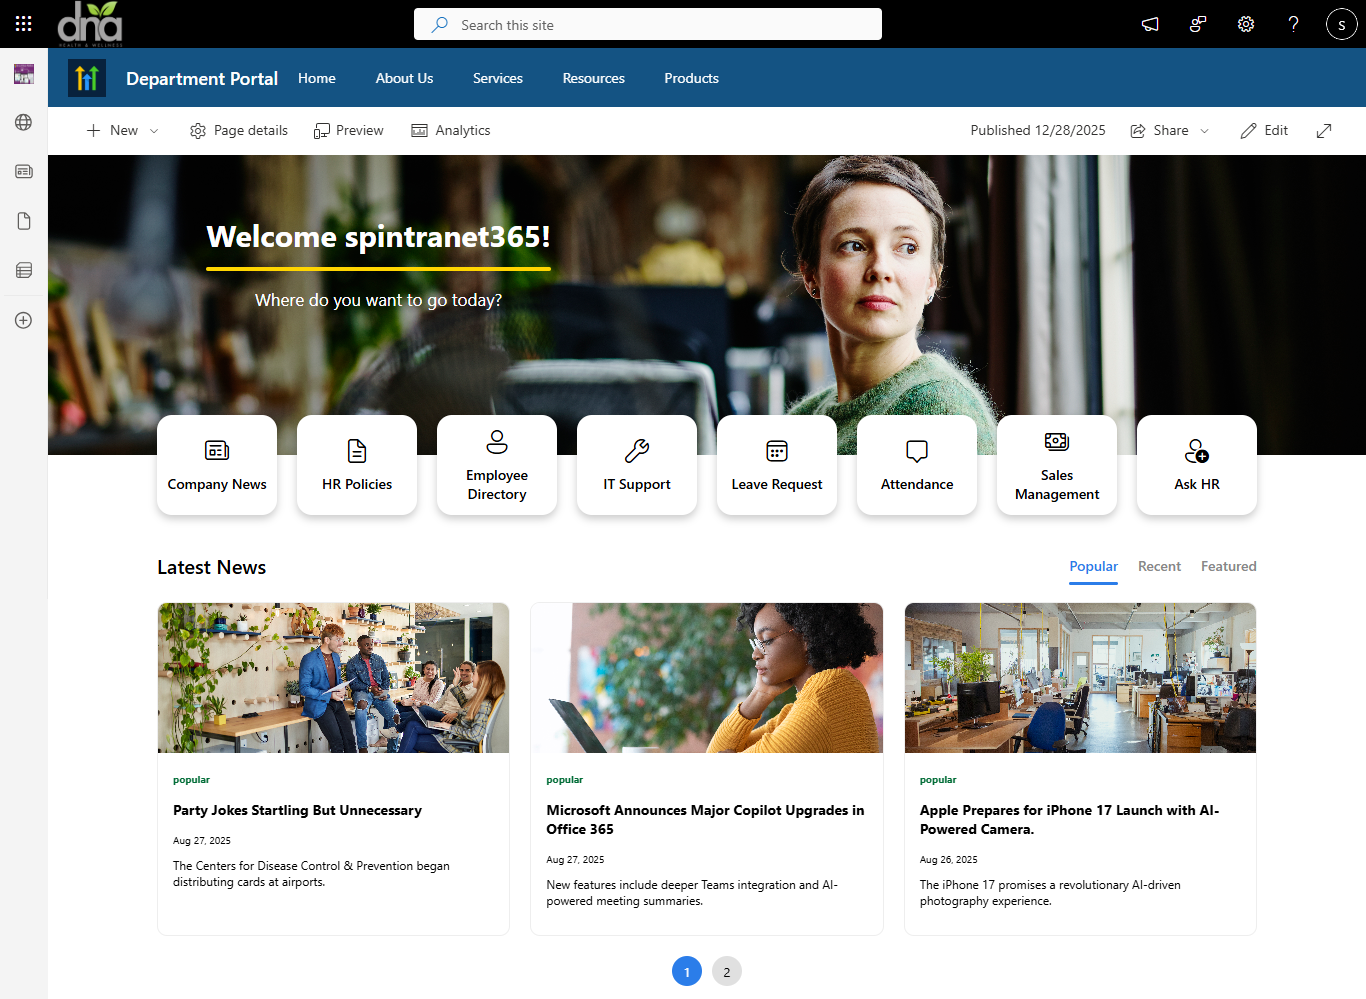Click the Search this site input field
Screen dimensions: 1366x999
pos(647,24)
